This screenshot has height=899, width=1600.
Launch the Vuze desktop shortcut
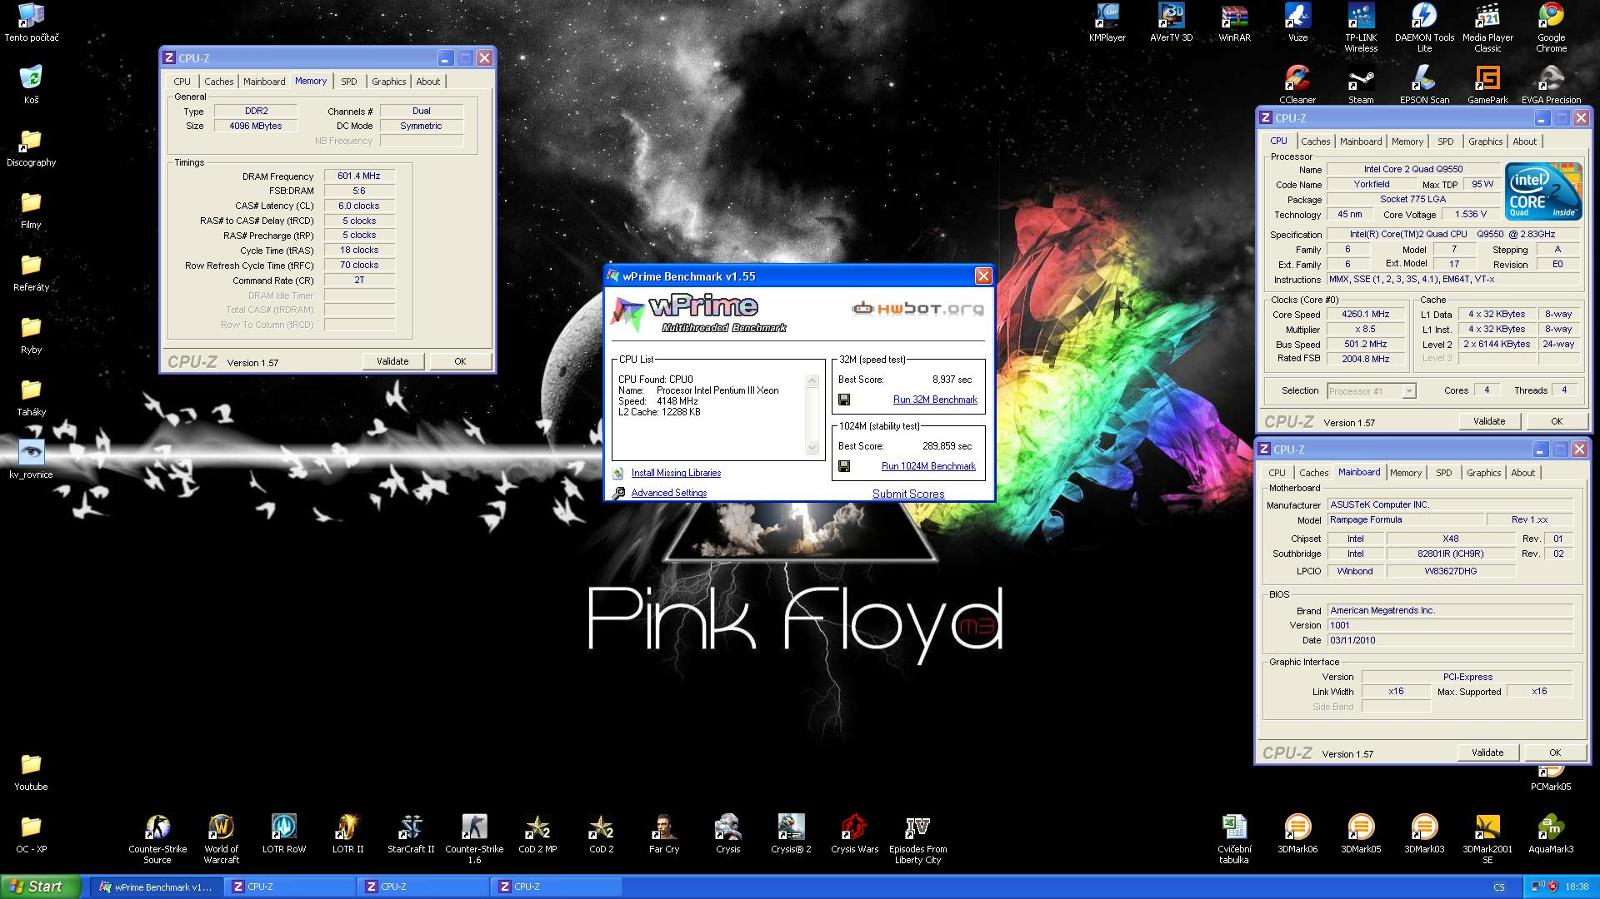[1298, 23]
